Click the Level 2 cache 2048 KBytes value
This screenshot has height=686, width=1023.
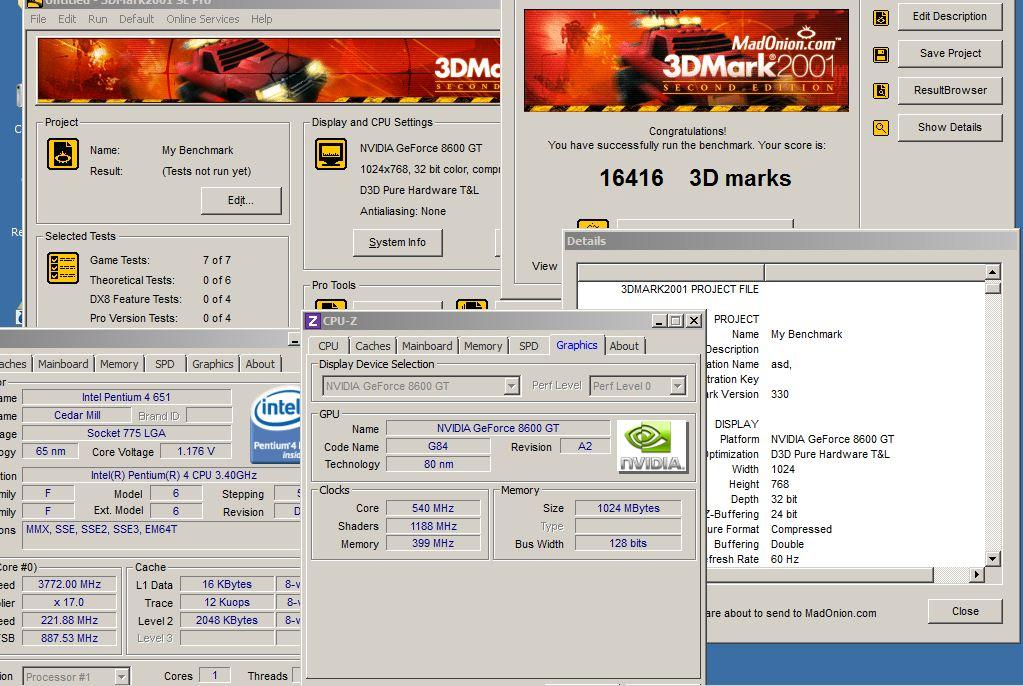coord(226,620)
